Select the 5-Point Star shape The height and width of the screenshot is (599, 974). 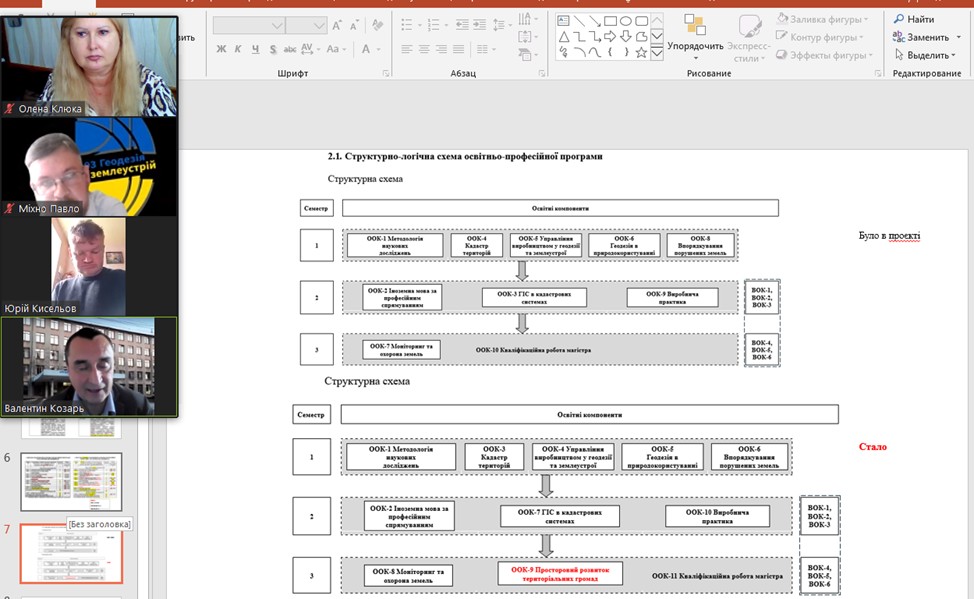tap(641, 52)
